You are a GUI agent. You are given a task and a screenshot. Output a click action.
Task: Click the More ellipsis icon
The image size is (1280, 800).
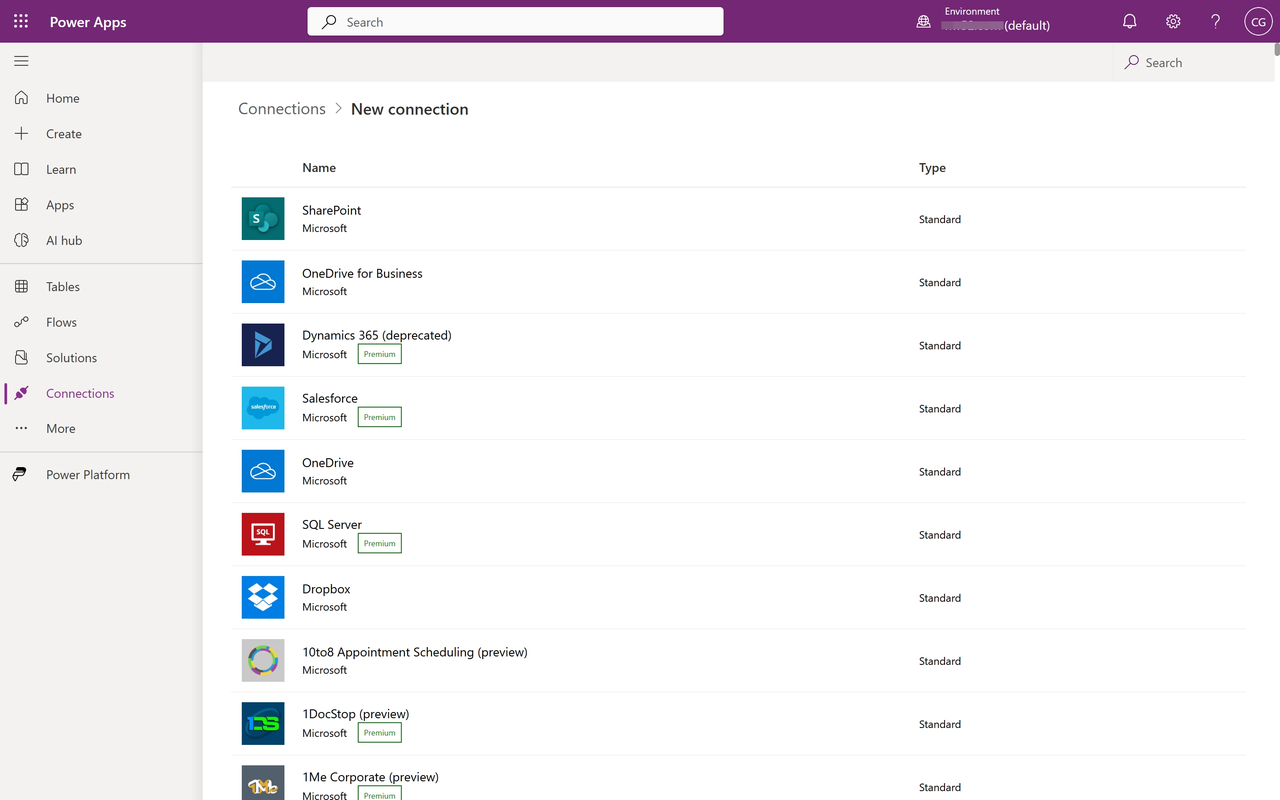[x=21, y=428]
